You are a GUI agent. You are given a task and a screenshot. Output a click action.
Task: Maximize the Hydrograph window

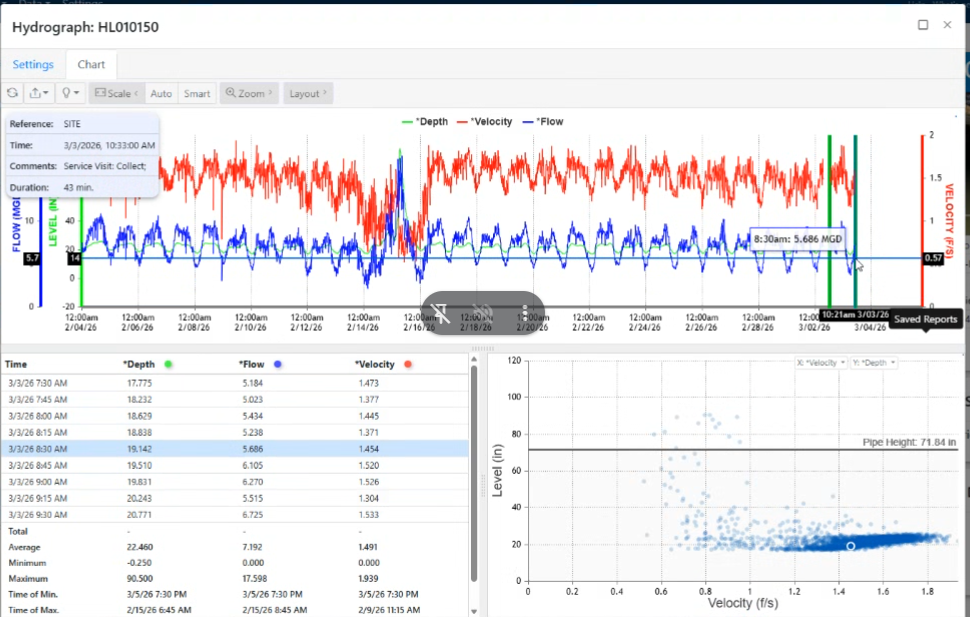click(923, 25)
